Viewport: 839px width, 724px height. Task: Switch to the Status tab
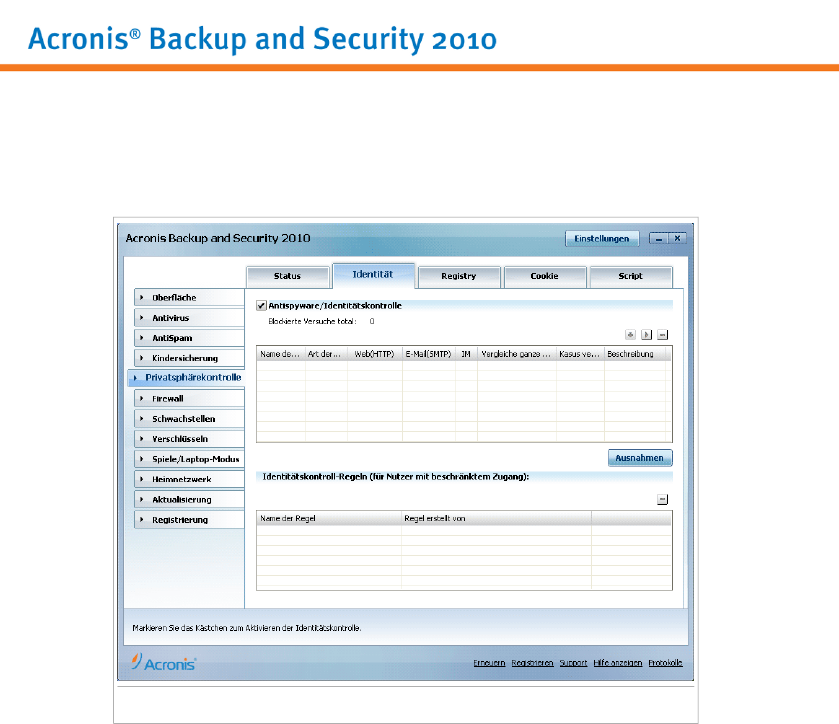click(x=287, y=276)
